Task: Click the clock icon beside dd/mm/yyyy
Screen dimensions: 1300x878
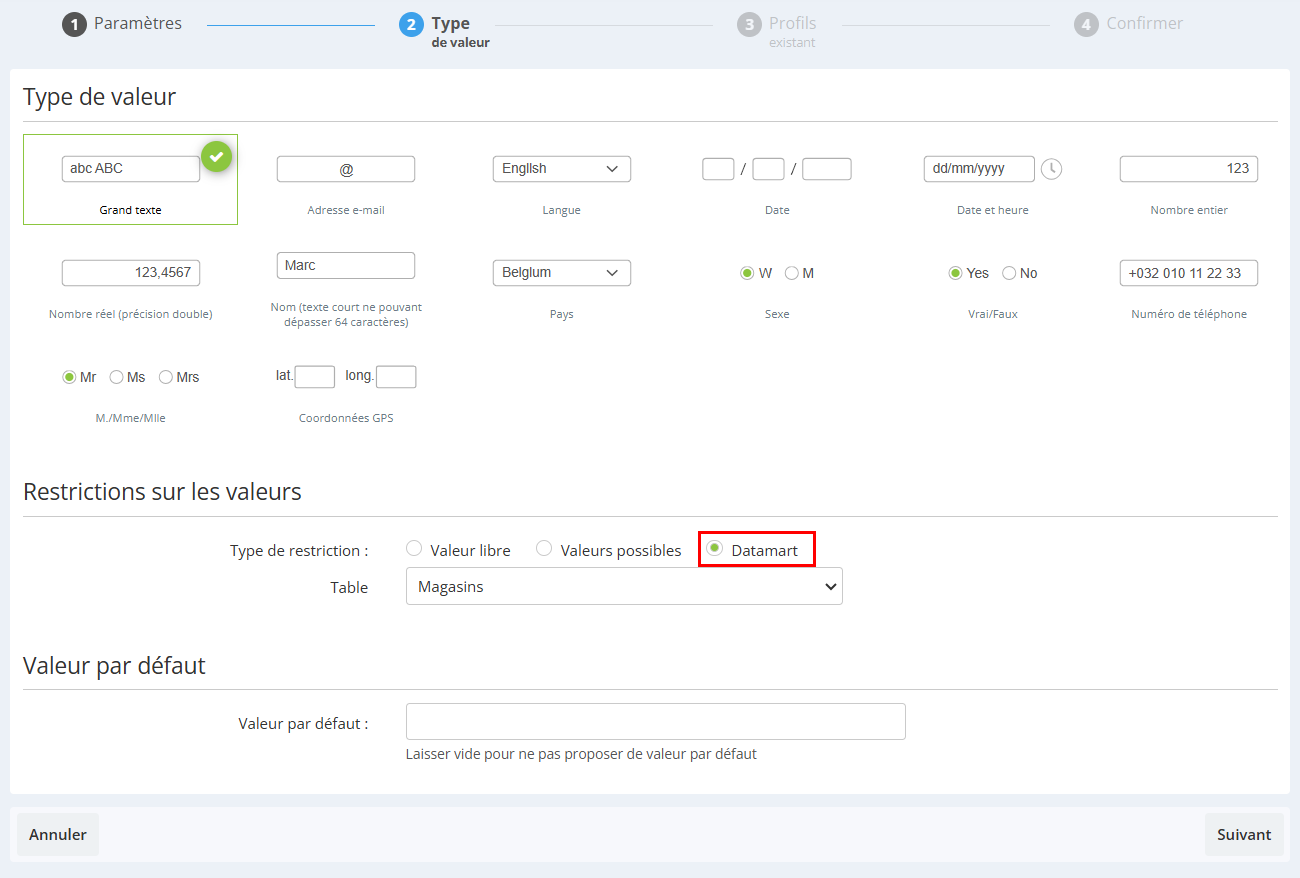Action: click(1051, 169)
